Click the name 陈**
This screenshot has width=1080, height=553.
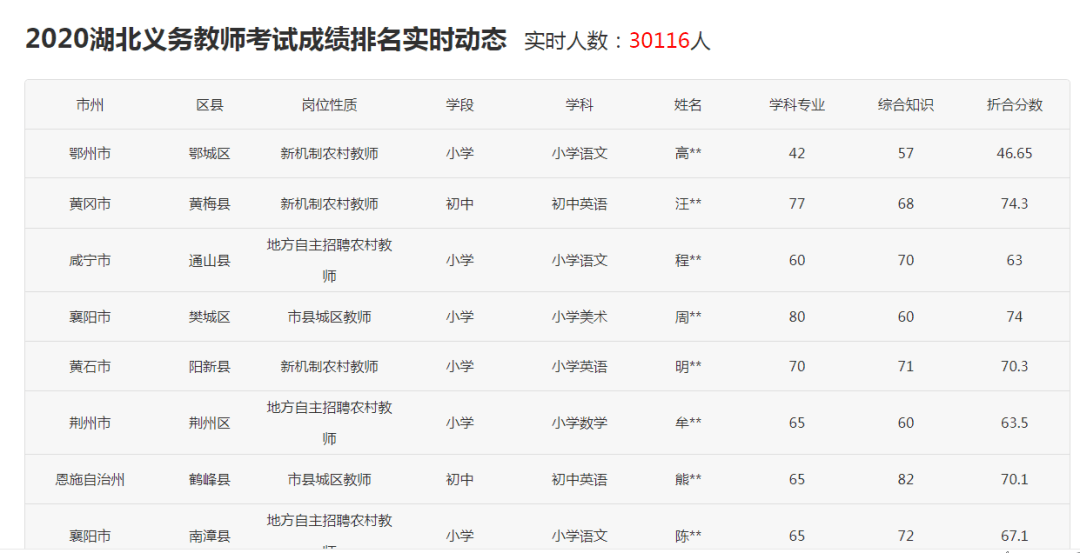pos(688,536)
